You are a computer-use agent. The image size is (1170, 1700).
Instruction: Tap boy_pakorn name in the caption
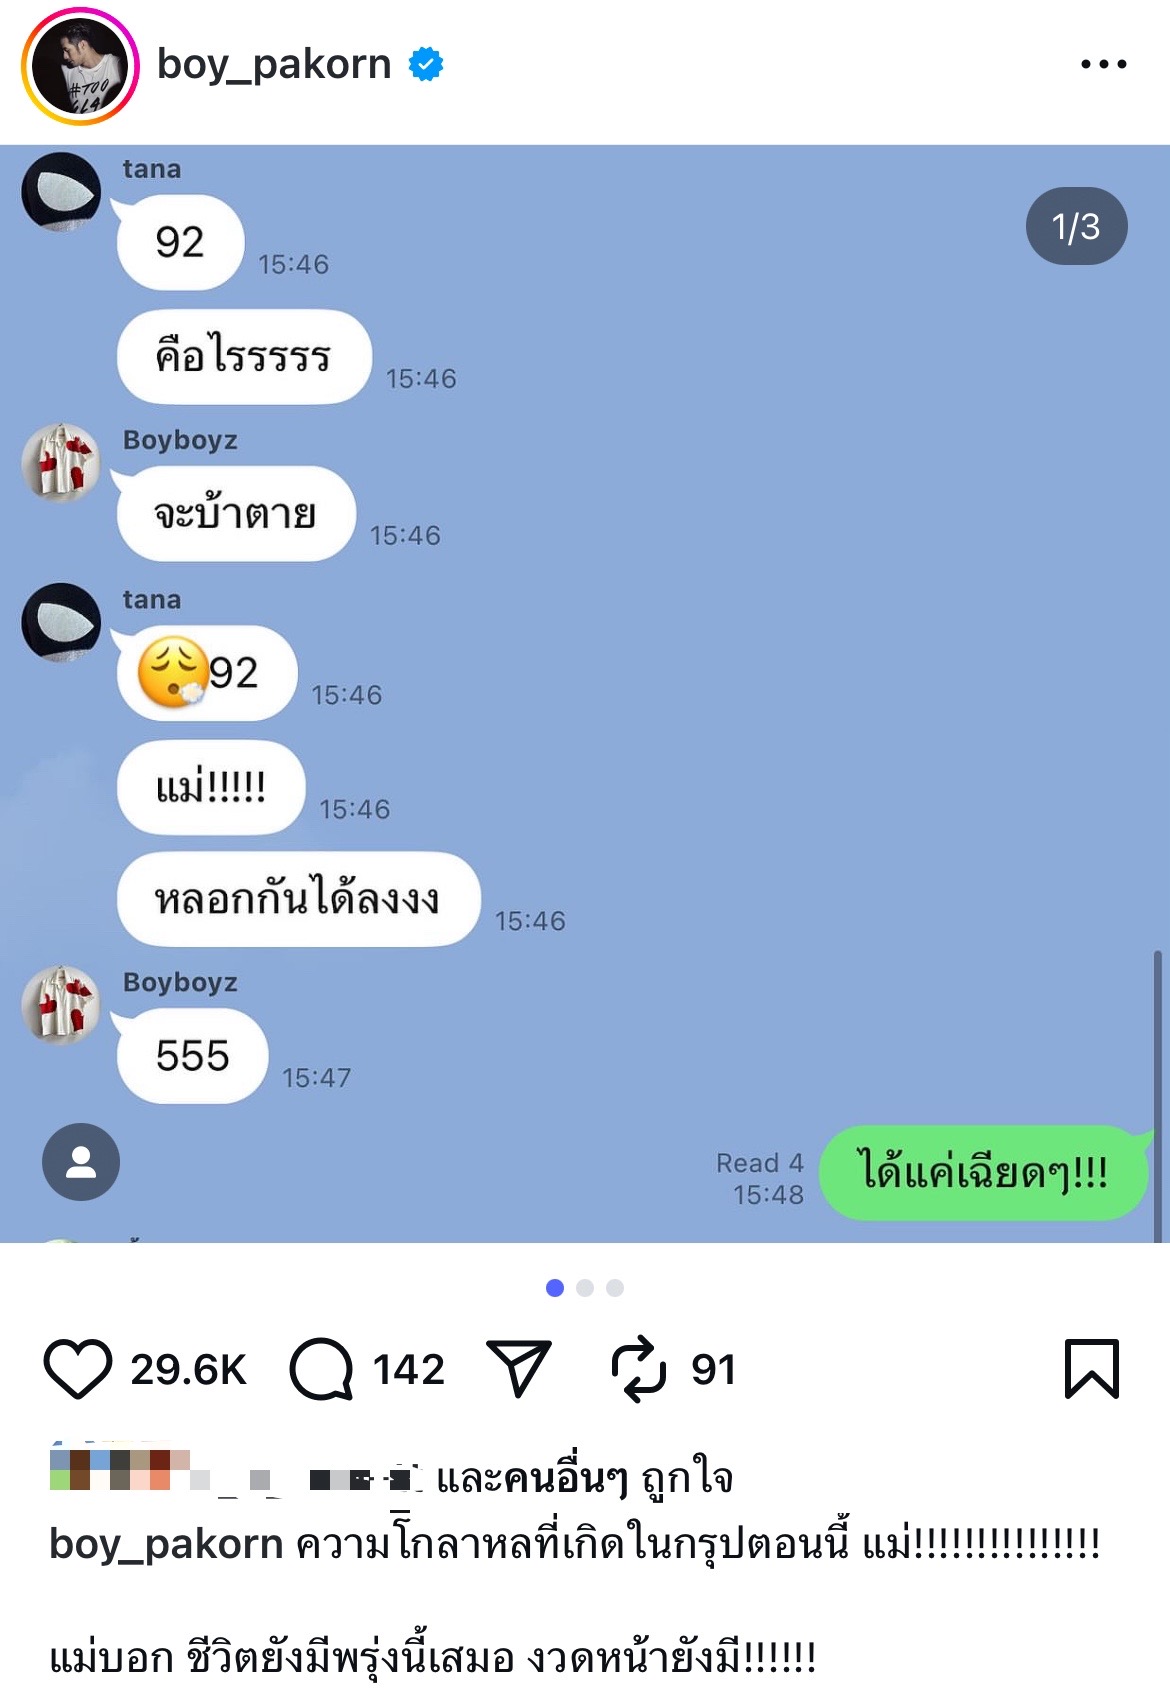(166, 1544)
